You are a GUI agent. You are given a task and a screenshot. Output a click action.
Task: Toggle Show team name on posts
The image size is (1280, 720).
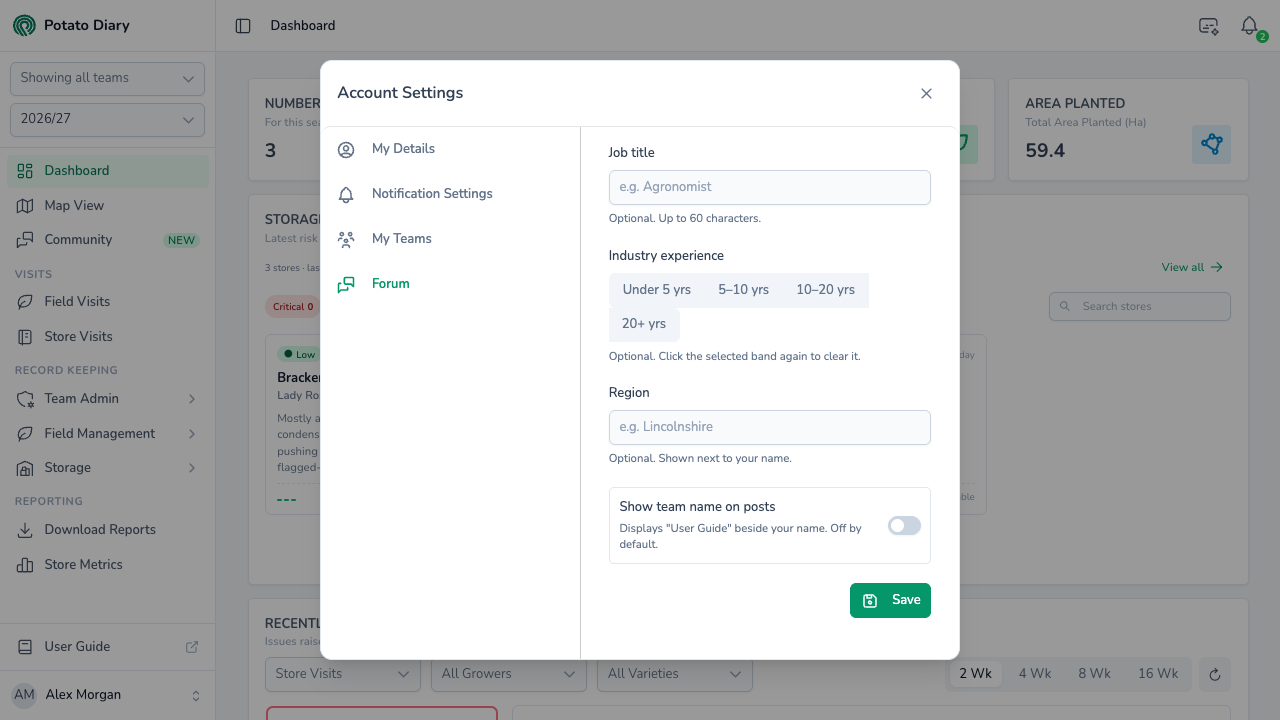[904, 526]
